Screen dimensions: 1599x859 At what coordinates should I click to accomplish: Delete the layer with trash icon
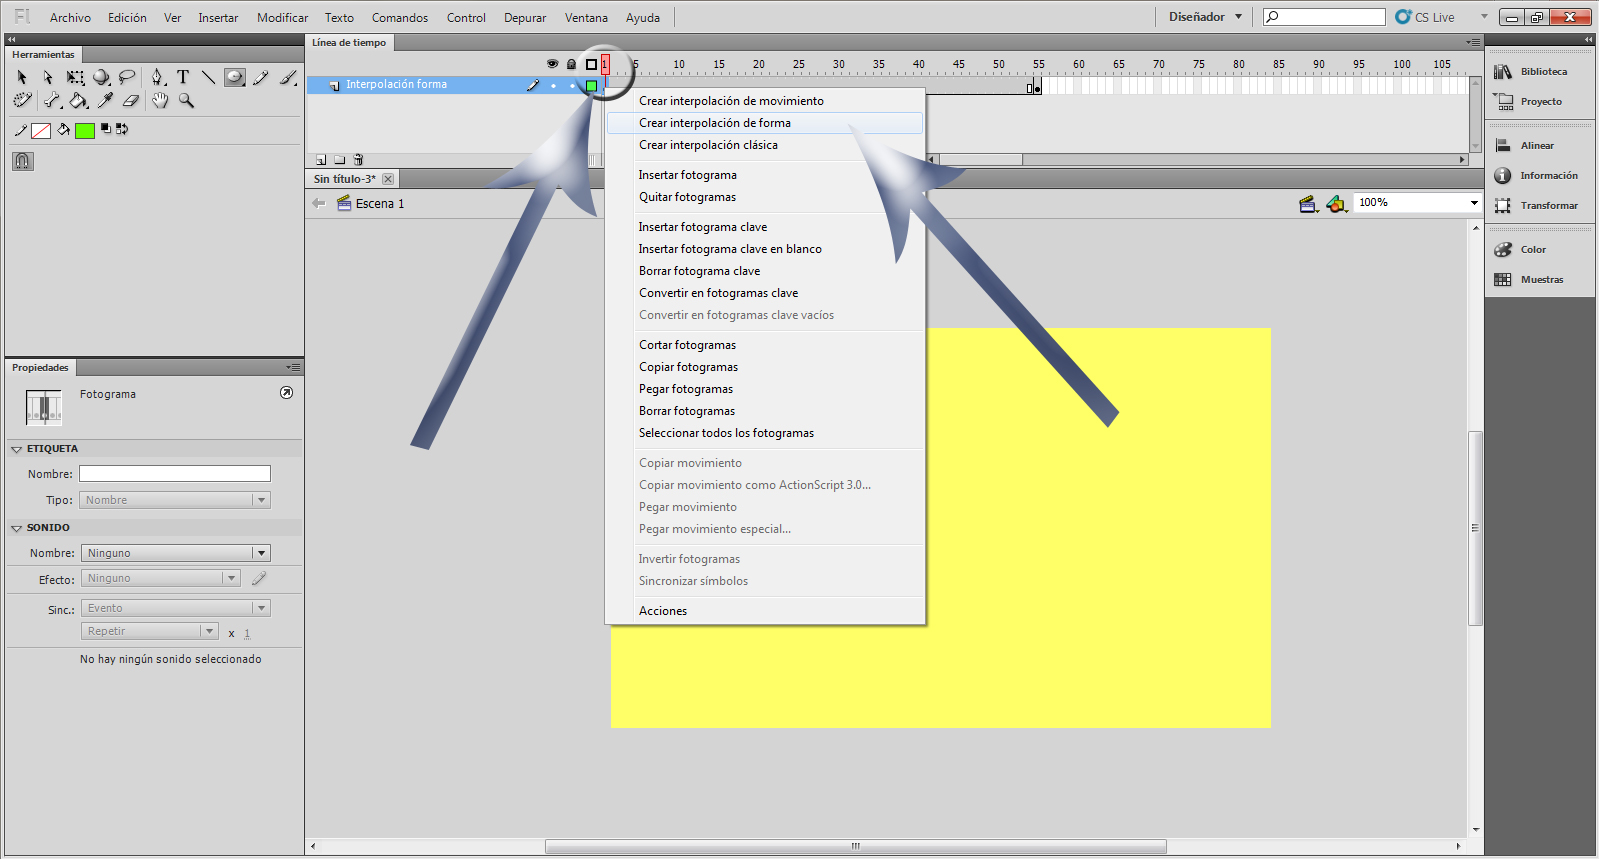(x=358, y=160)
